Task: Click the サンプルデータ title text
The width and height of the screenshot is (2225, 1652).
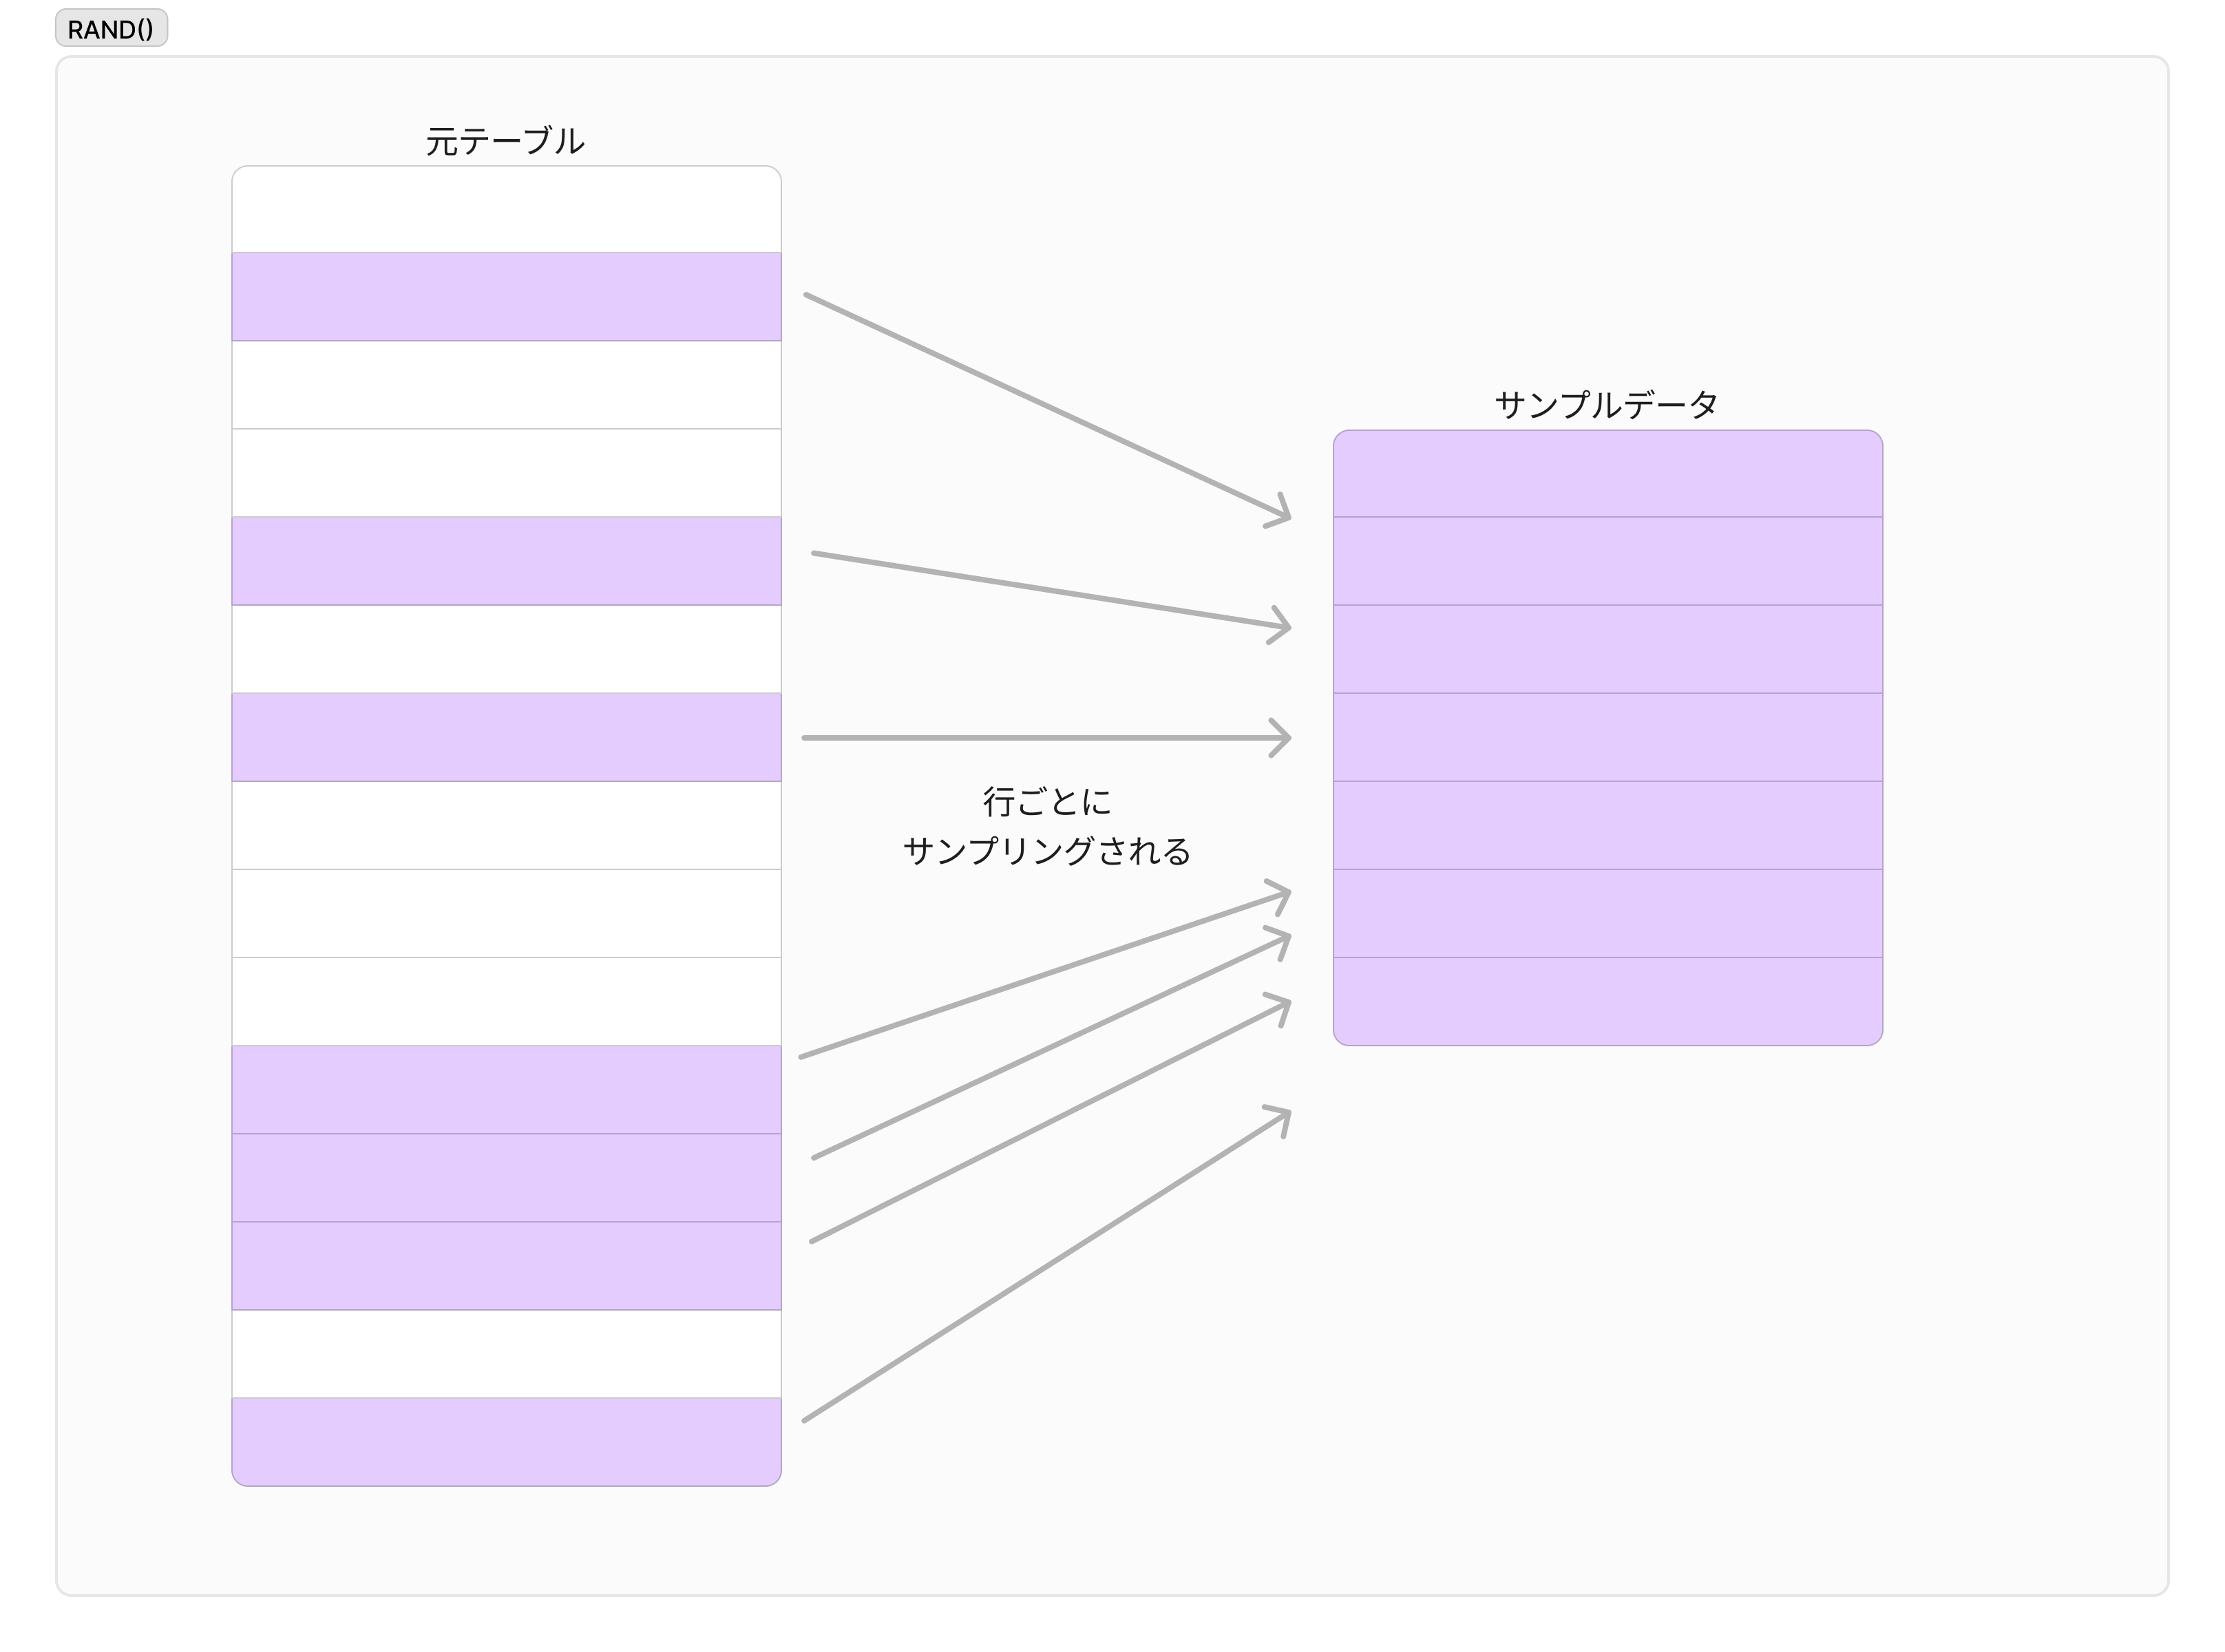Action: (1606, 405)
